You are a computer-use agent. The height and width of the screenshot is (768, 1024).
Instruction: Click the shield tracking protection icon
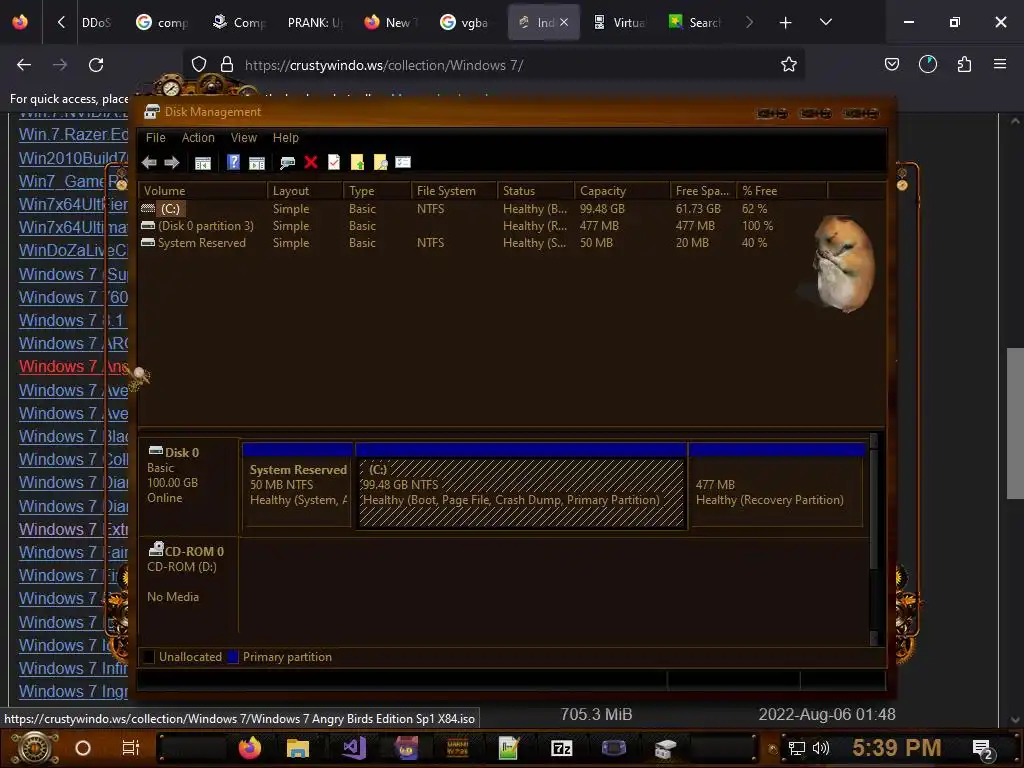[199, 65]
